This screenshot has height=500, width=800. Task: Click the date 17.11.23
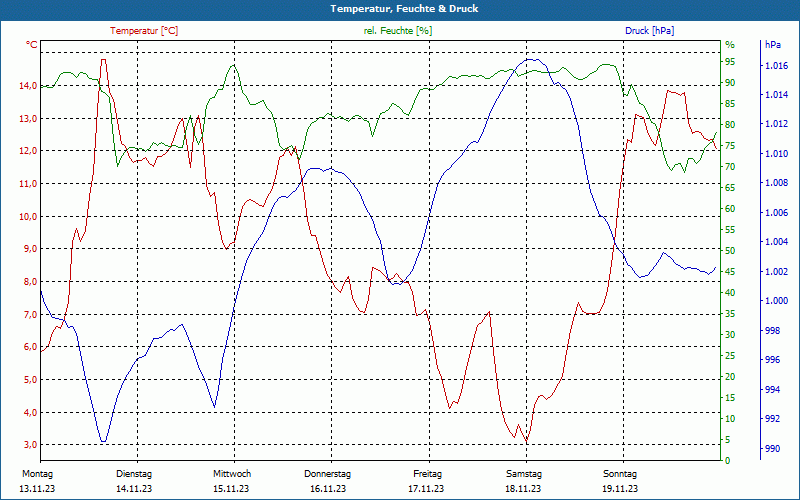pyautogui.click(x=426, y=489)
